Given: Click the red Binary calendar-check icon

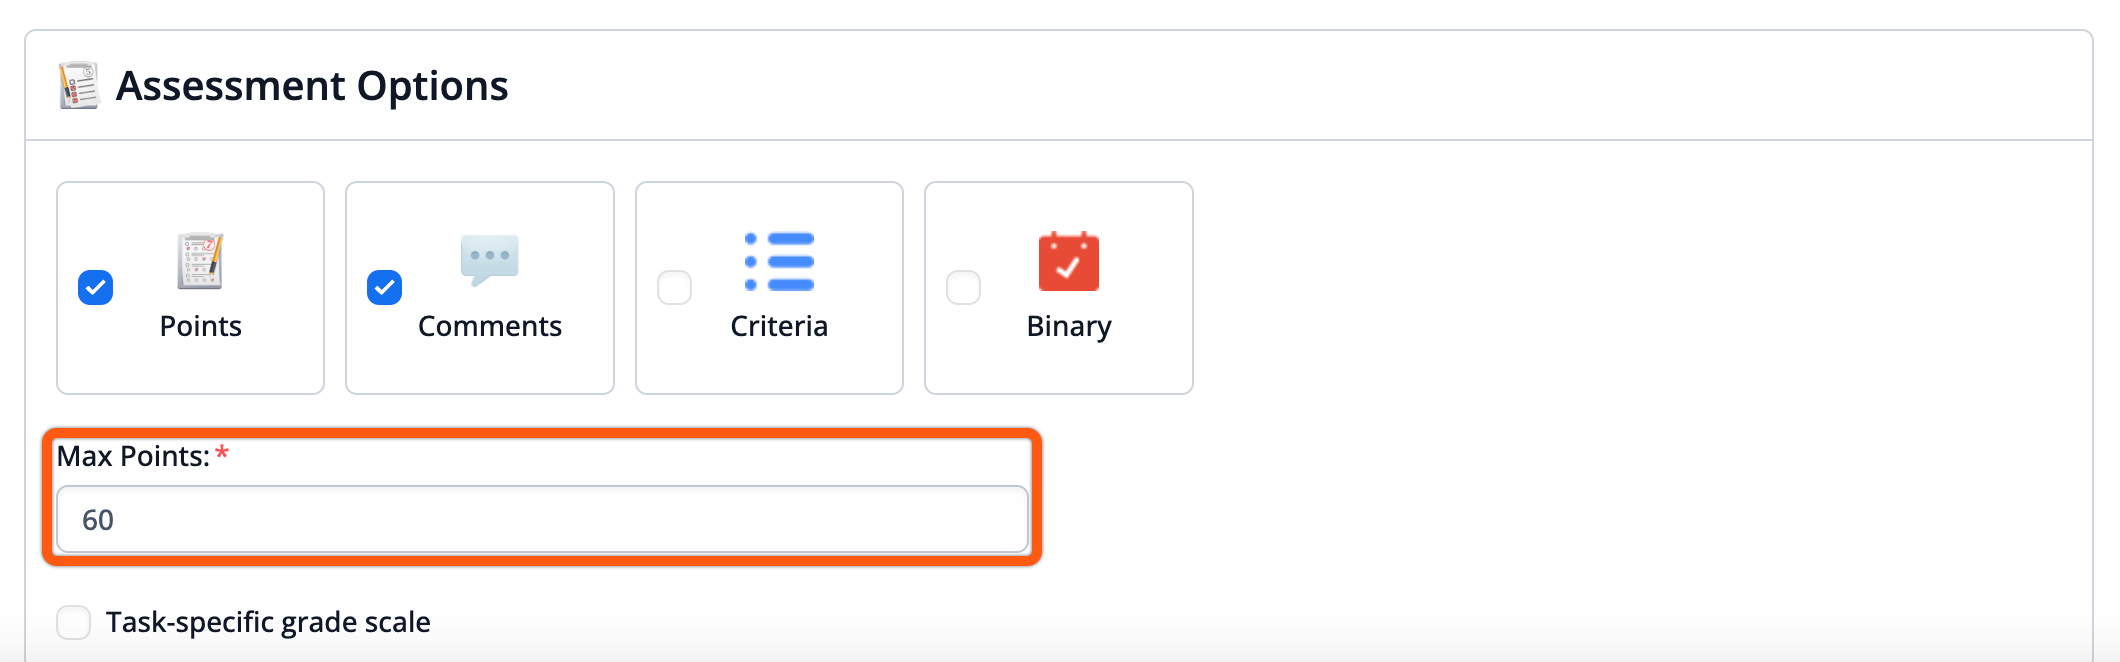Looking at the screenshot, I should click(1068, 262).
